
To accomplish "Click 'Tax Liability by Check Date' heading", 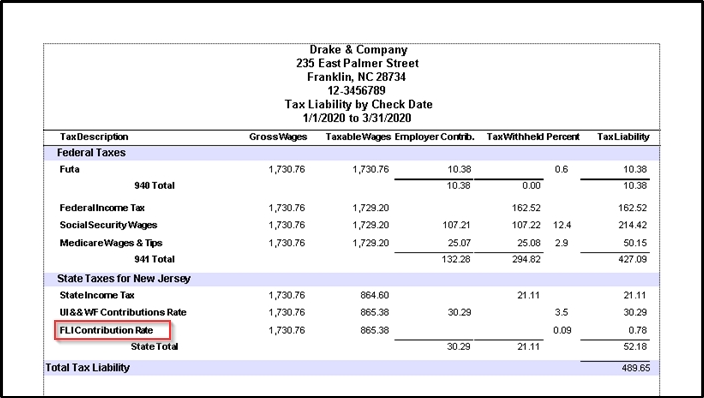I will coord(358,105).
